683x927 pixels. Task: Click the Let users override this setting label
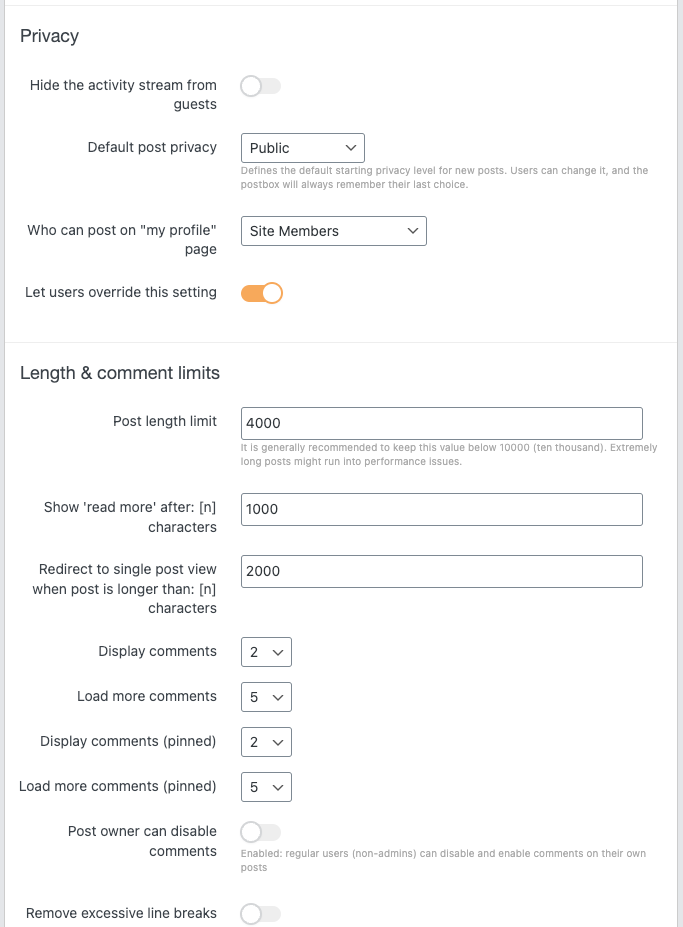pos(121,292)
